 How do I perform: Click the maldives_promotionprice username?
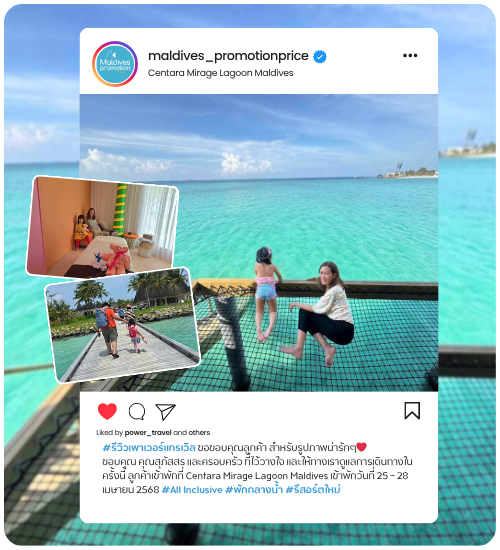click(x=228, y=56)
